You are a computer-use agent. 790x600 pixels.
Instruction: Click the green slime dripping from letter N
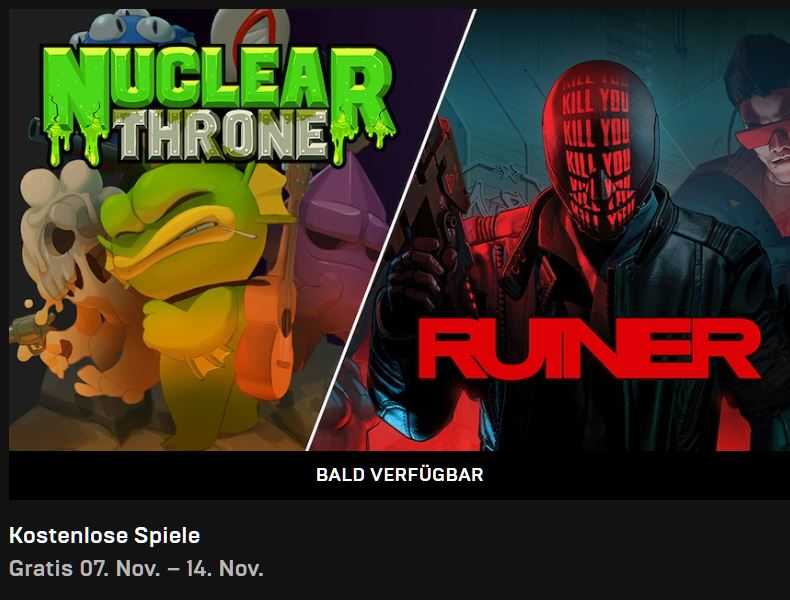[76, 144]
